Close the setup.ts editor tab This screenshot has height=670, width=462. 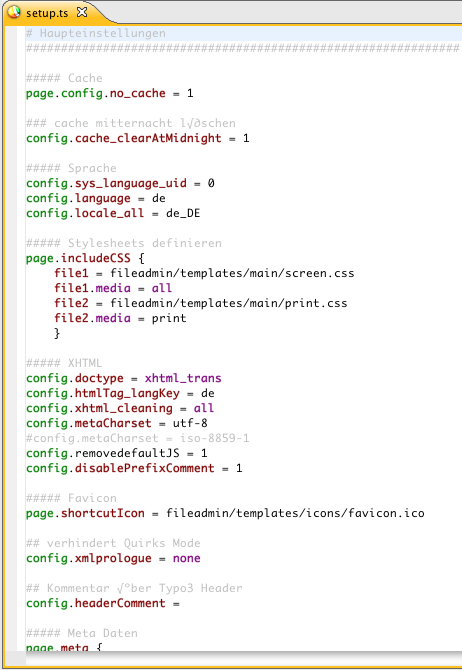[82, 12]
